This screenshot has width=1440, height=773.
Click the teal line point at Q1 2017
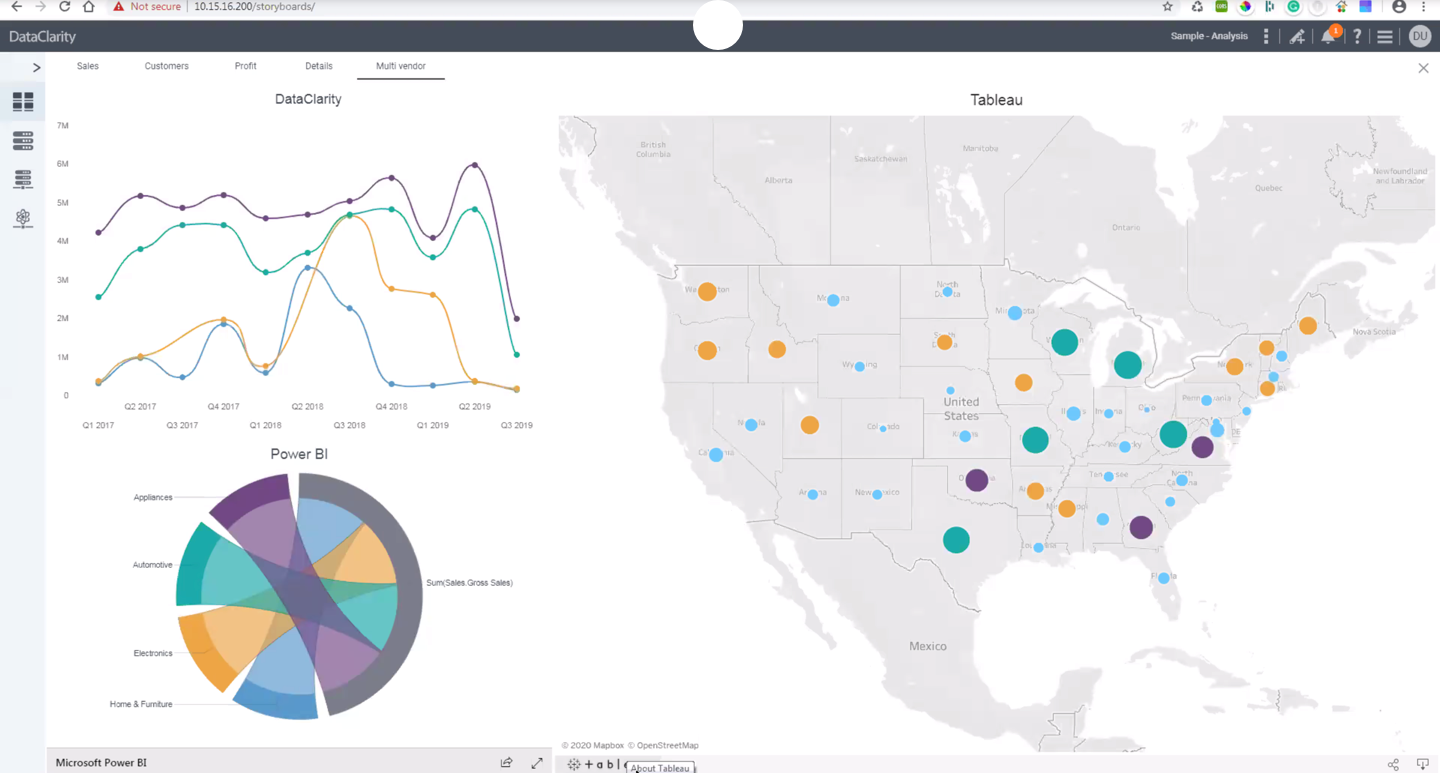pos(98,297)
